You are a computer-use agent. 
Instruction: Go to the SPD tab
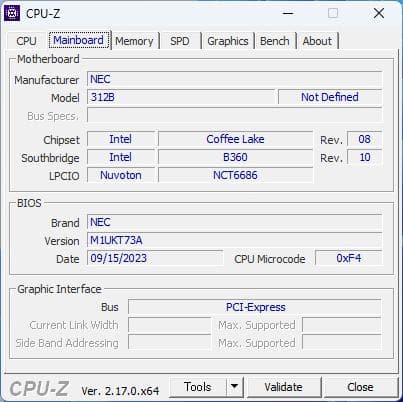(180, 41)
